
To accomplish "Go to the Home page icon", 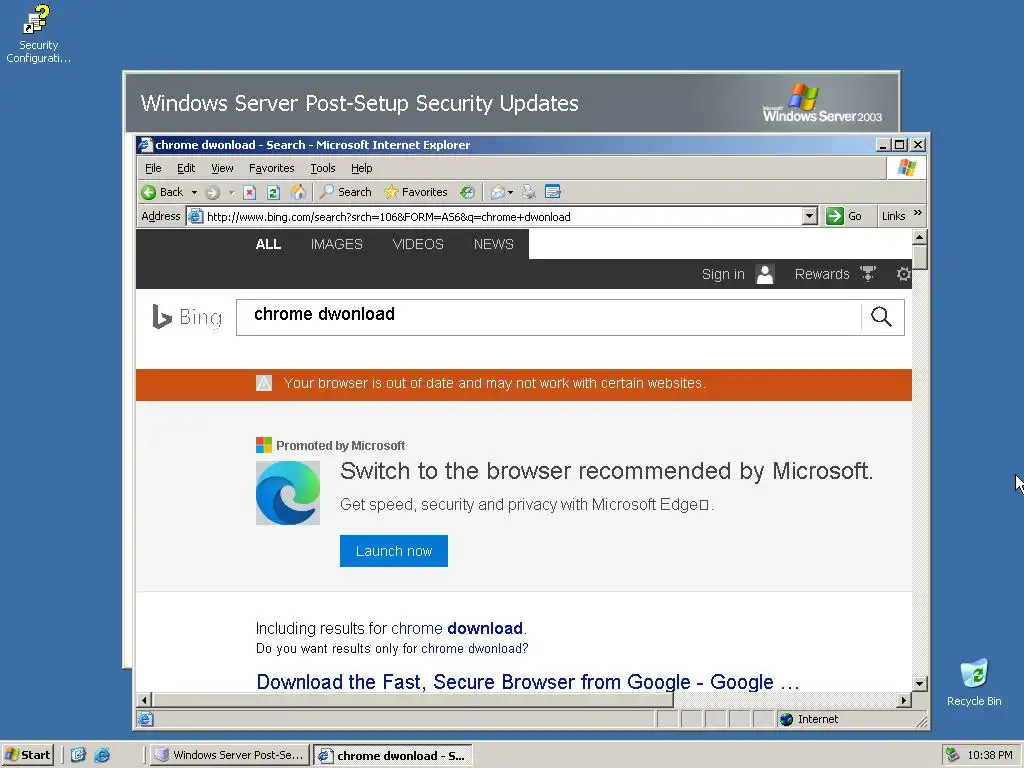I will coord(298,192).
